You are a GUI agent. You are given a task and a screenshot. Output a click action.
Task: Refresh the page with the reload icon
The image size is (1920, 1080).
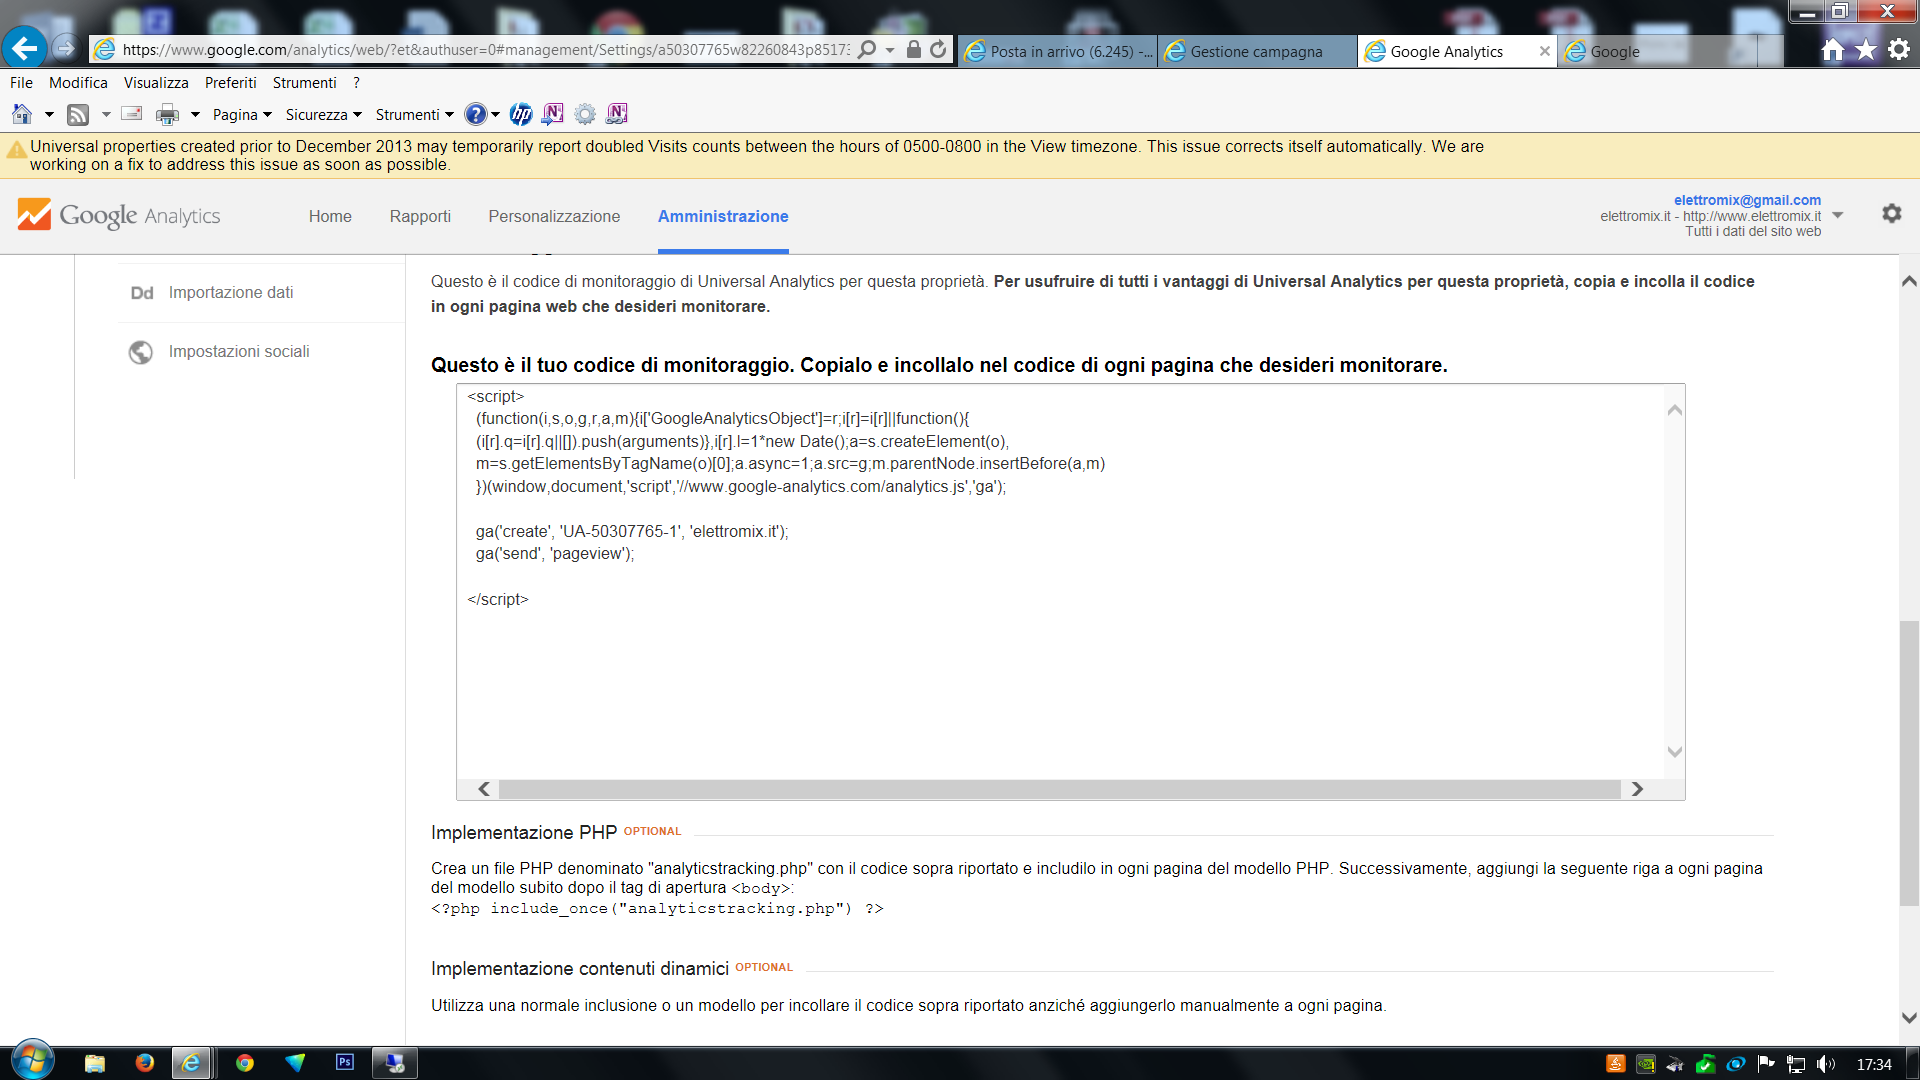click(x=938, y=49)
